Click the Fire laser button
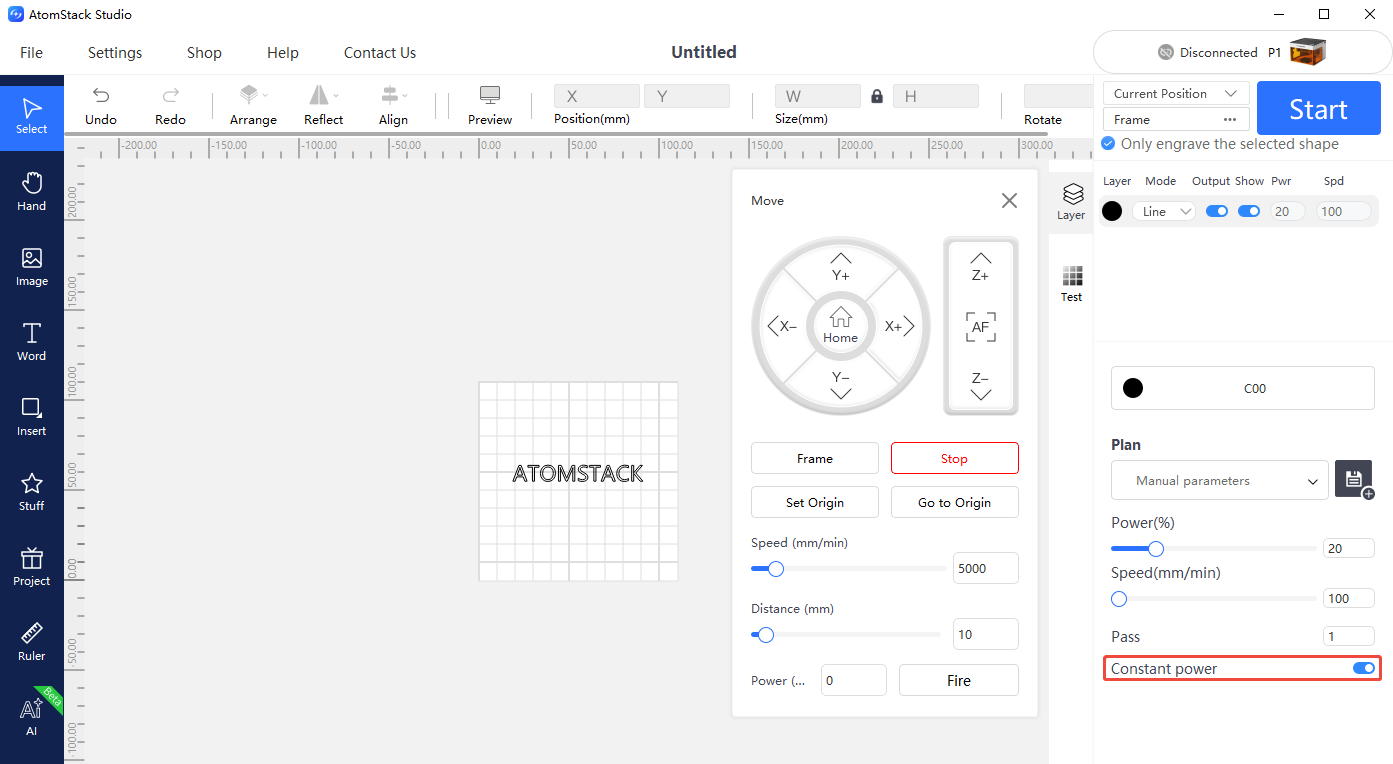 (959, 680)
